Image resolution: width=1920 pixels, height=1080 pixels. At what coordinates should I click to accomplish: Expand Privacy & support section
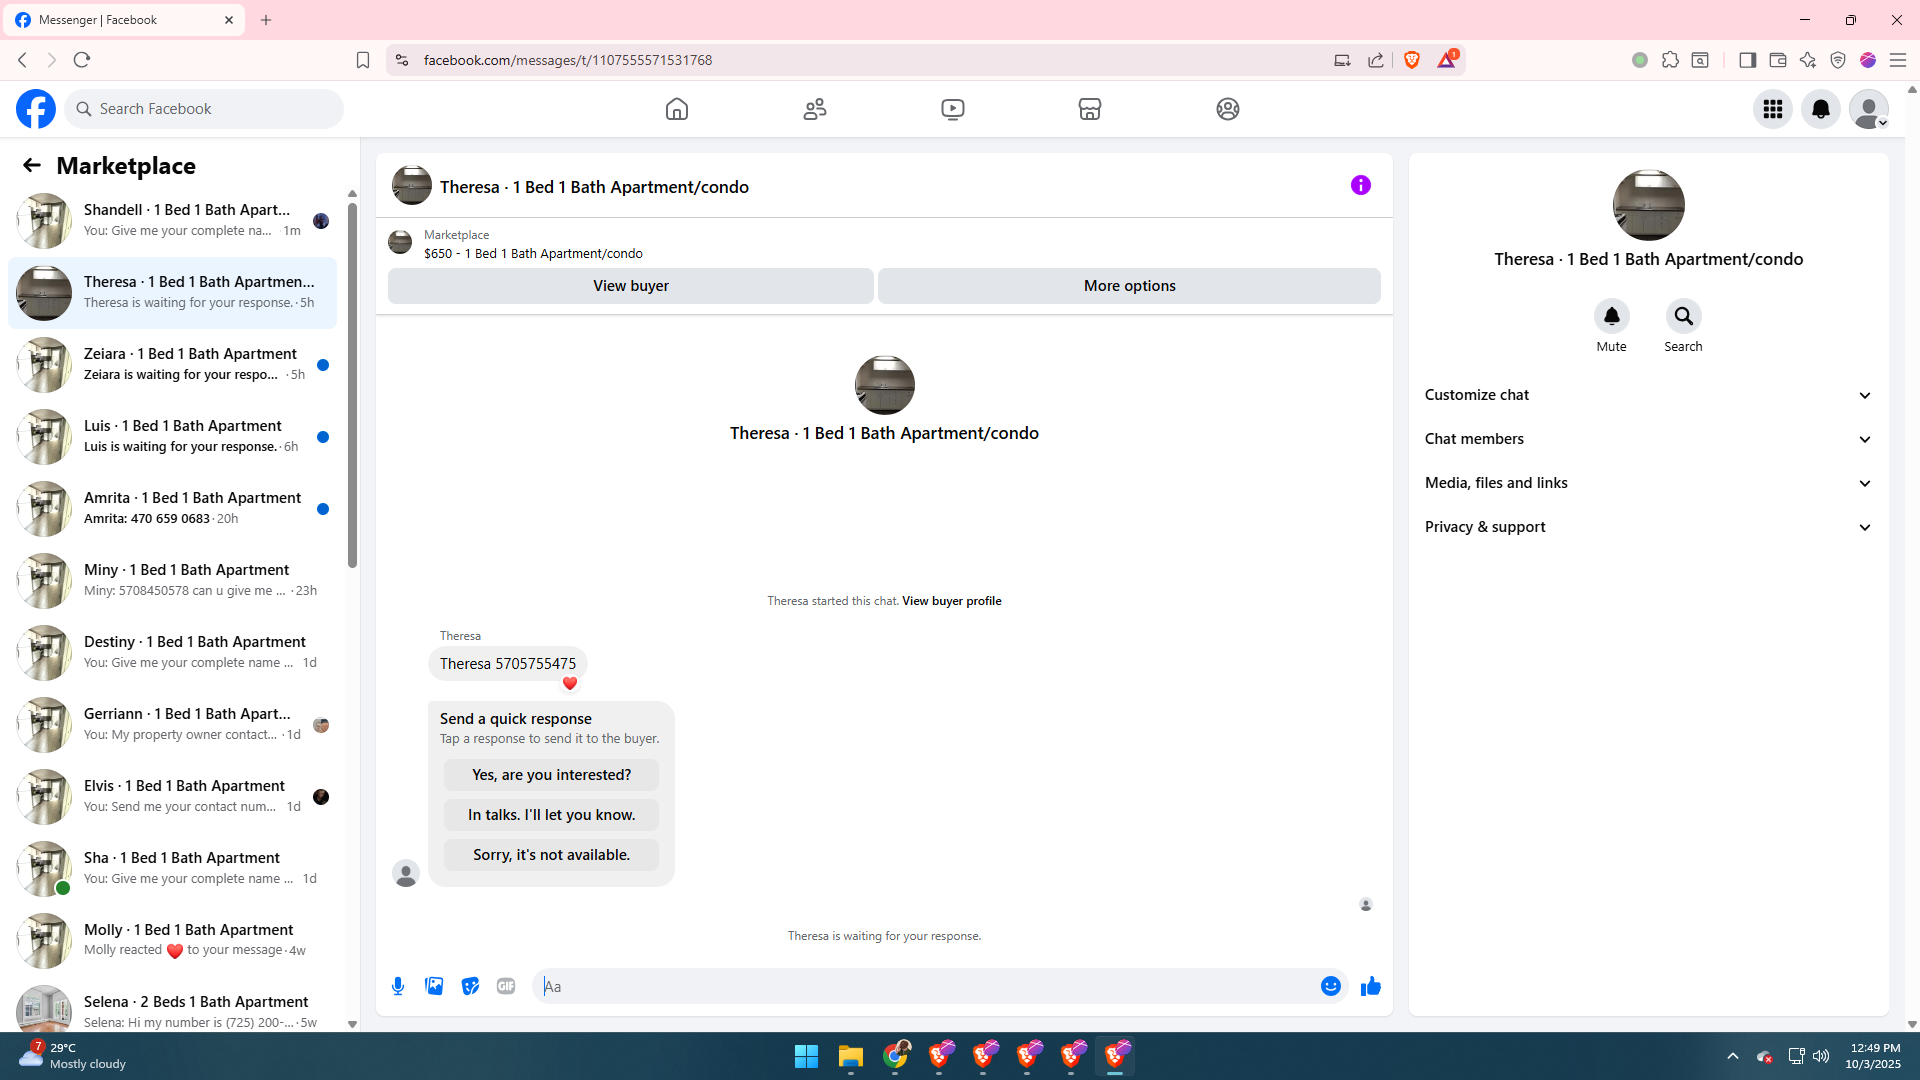1648,527
